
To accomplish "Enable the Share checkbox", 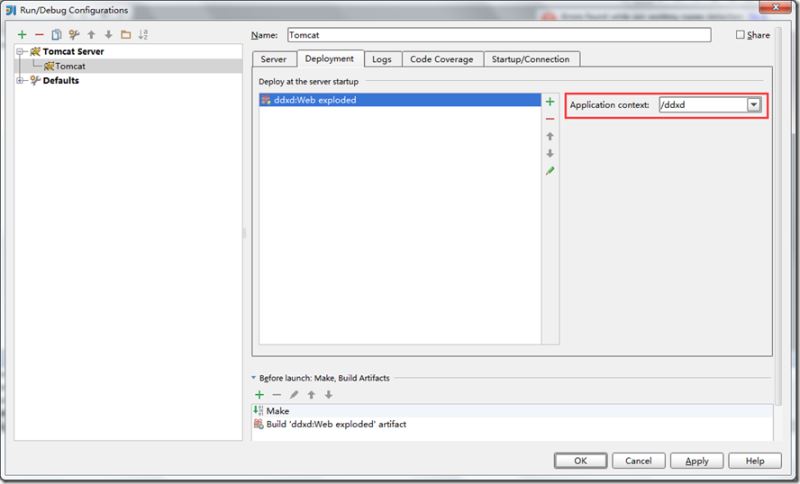I will (x=740, y=35).
